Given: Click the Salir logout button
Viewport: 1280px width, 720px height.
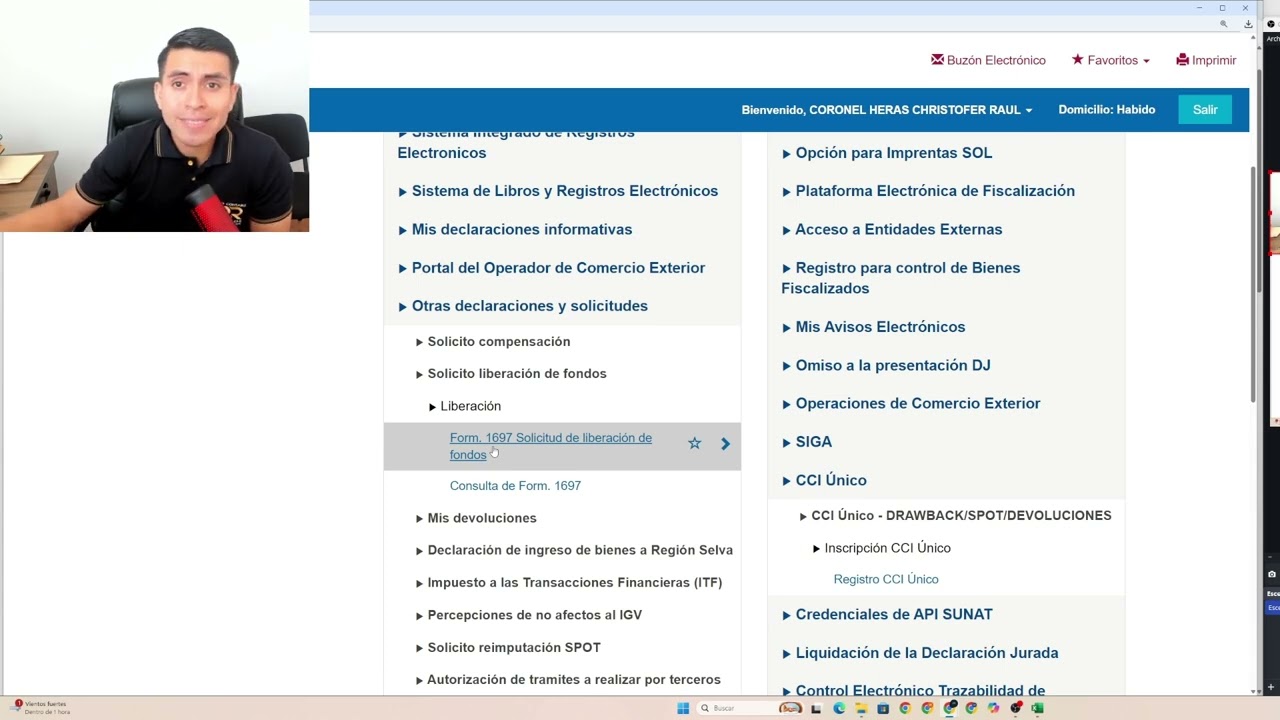Looking at the screenshot, I should pos(1205,110).
